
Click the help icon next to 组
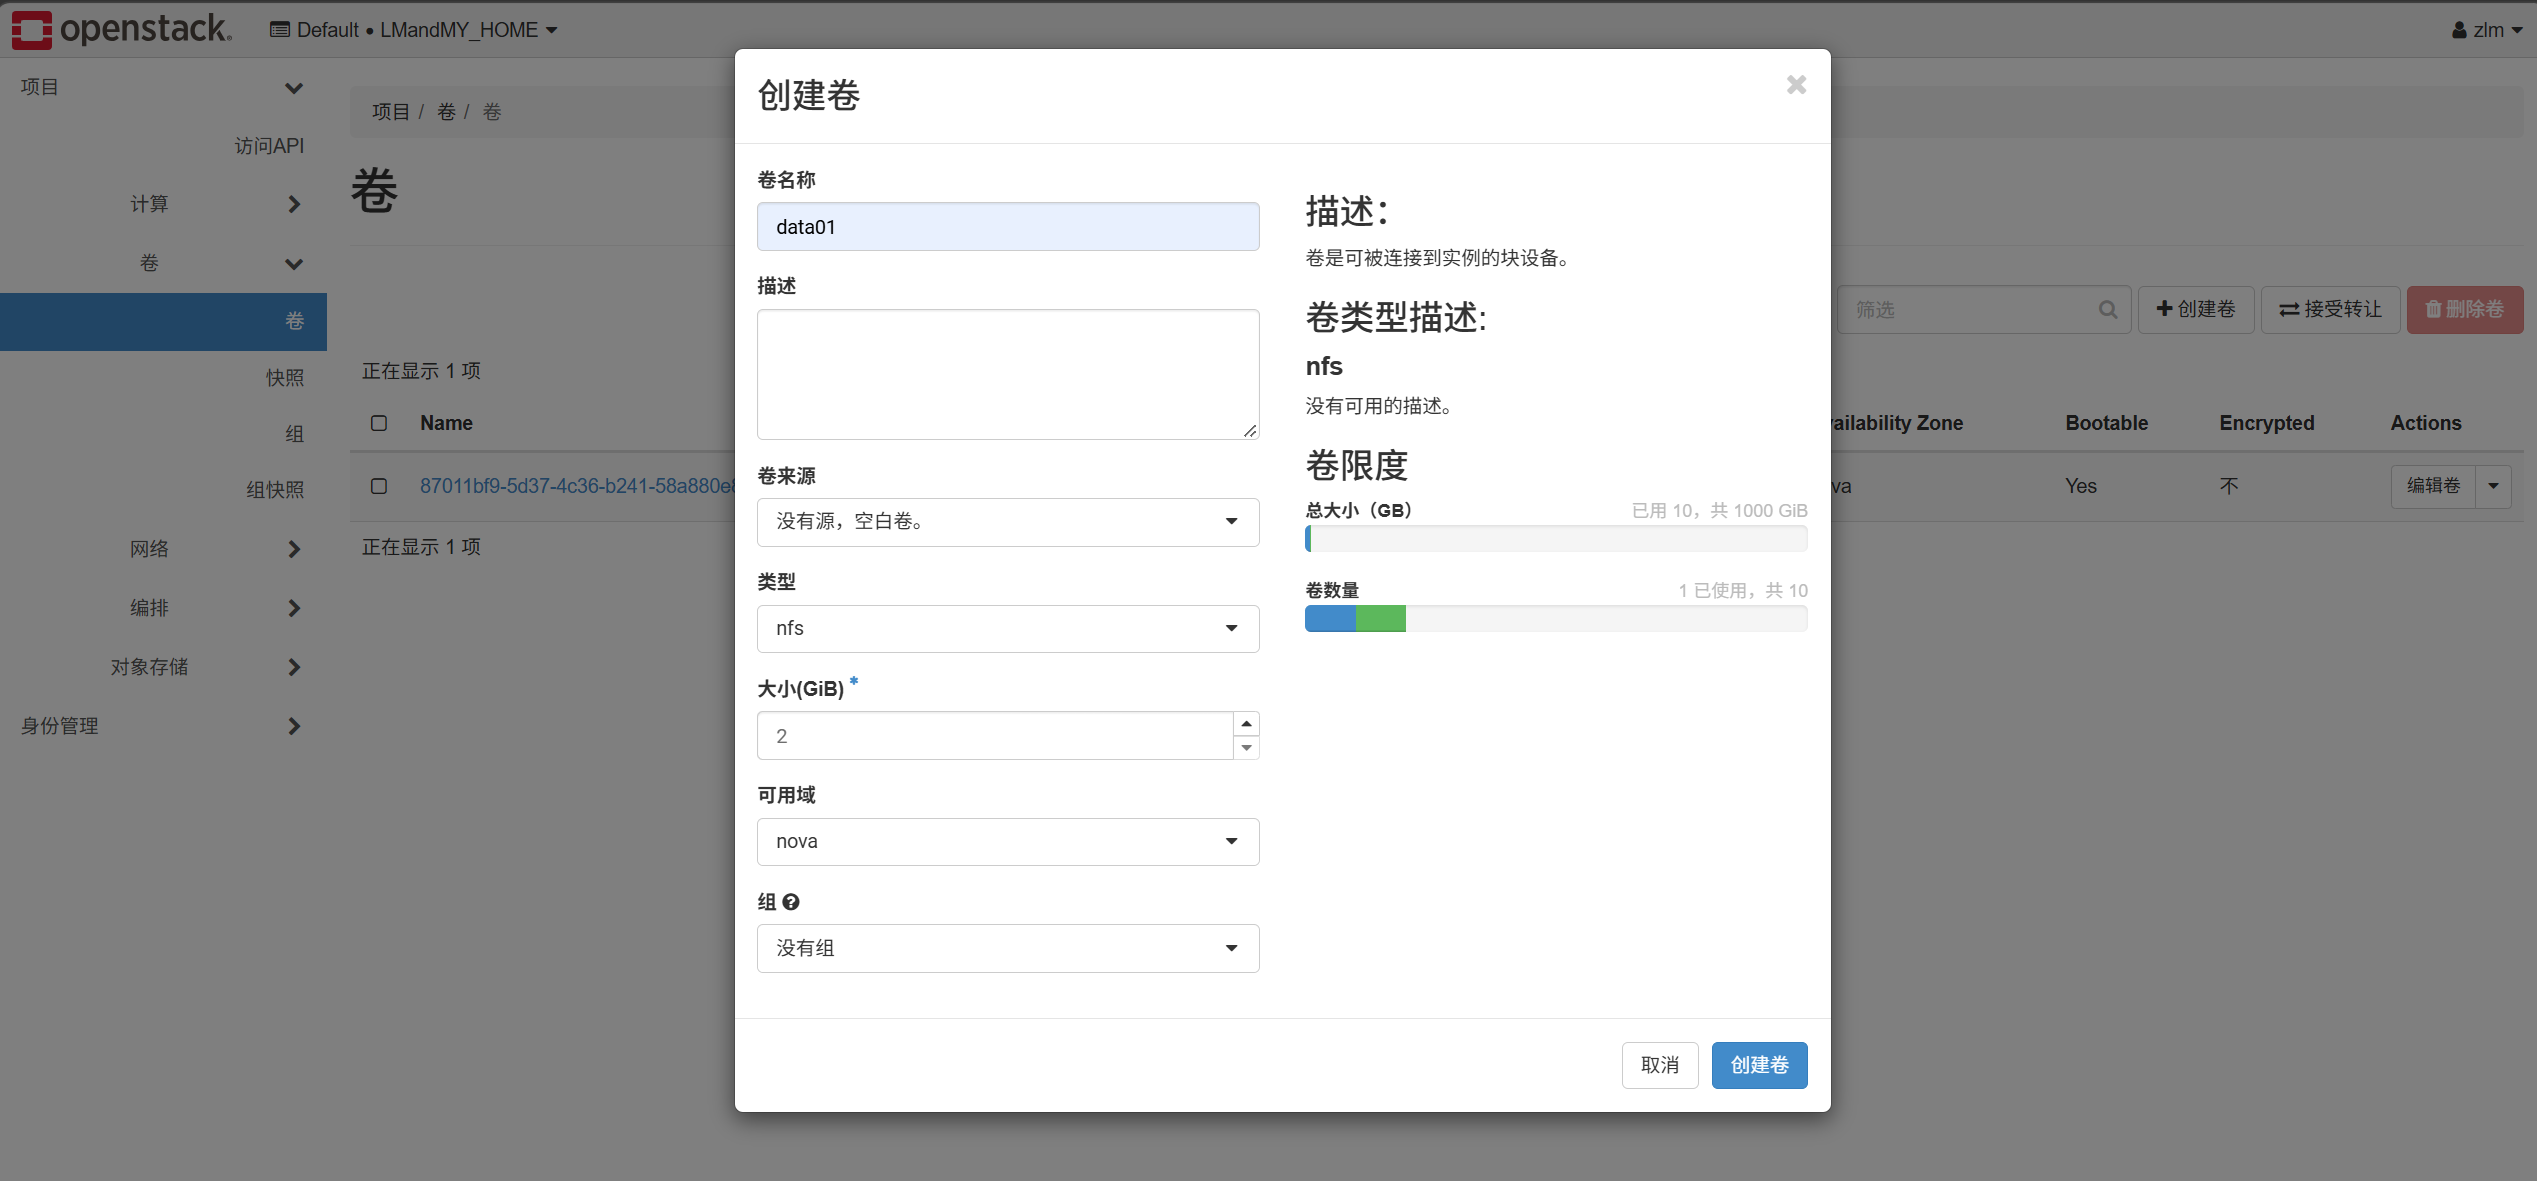791,902
